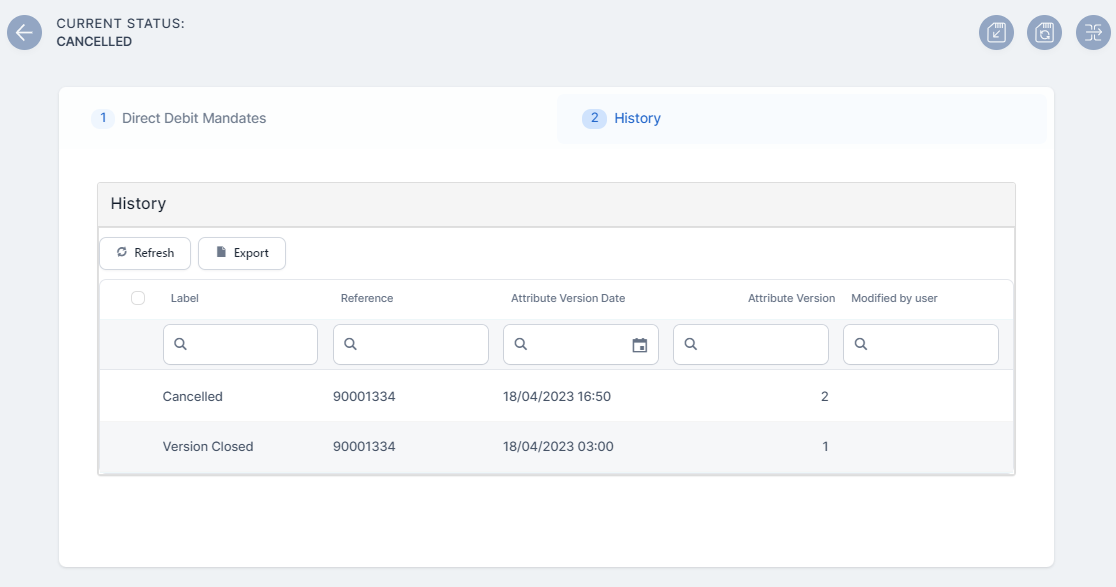Click search icon in Modified by user filter

tap(861, 345)
